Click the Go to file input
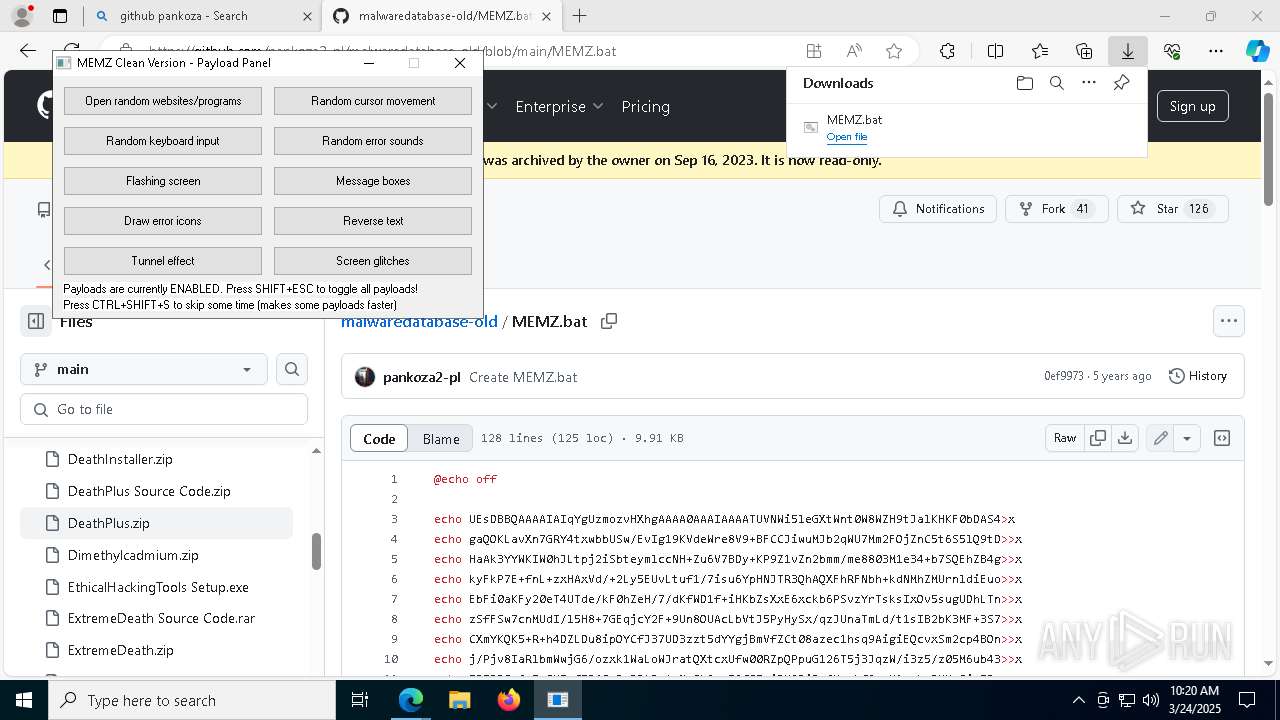Viewport: 1280px width, 720px height. point(164,409)
